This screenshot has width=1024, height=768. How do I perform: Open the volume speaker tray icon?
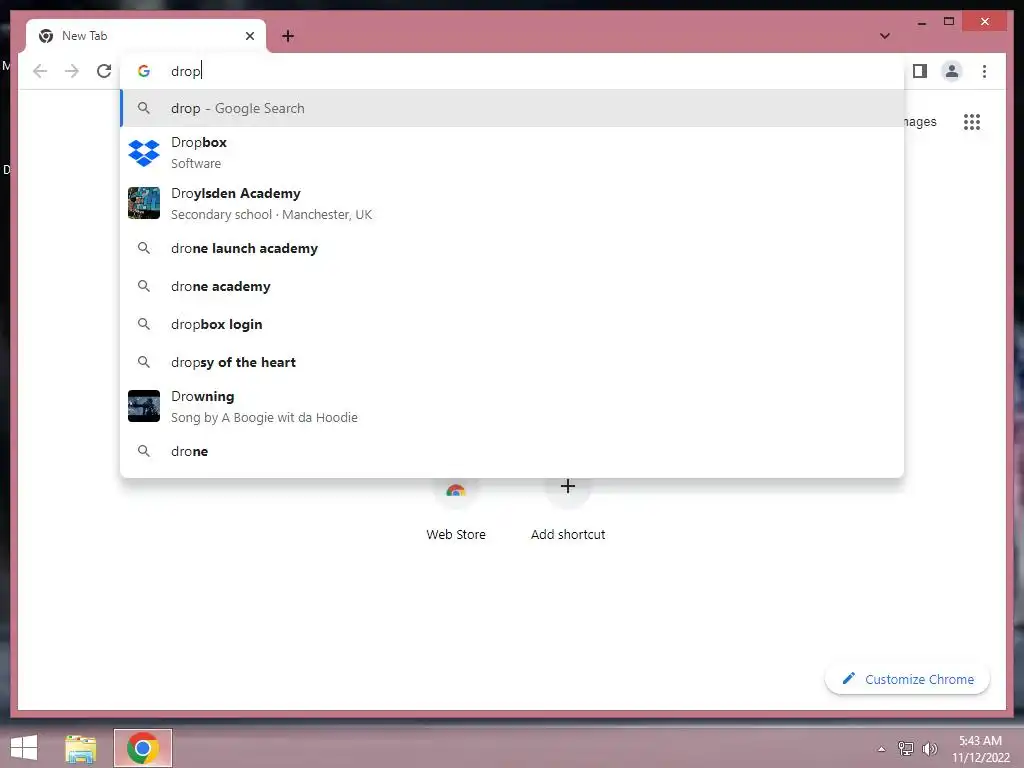(x=929, y=748)
